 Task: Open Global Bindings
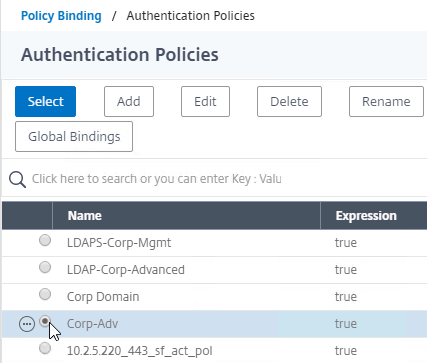pos(74,136)
